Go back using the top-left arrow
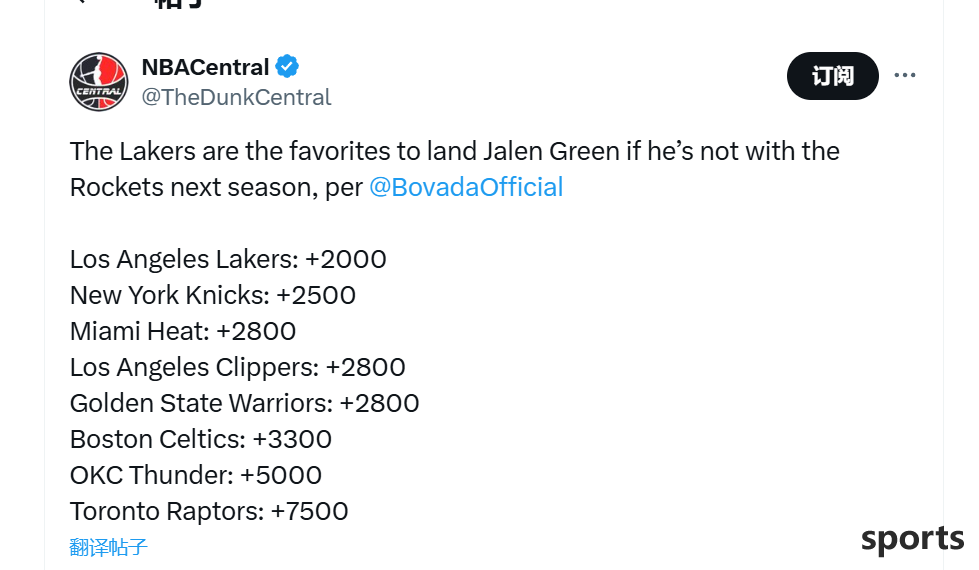Viewport: 979px width, 570px height. (x=79, y=2)
